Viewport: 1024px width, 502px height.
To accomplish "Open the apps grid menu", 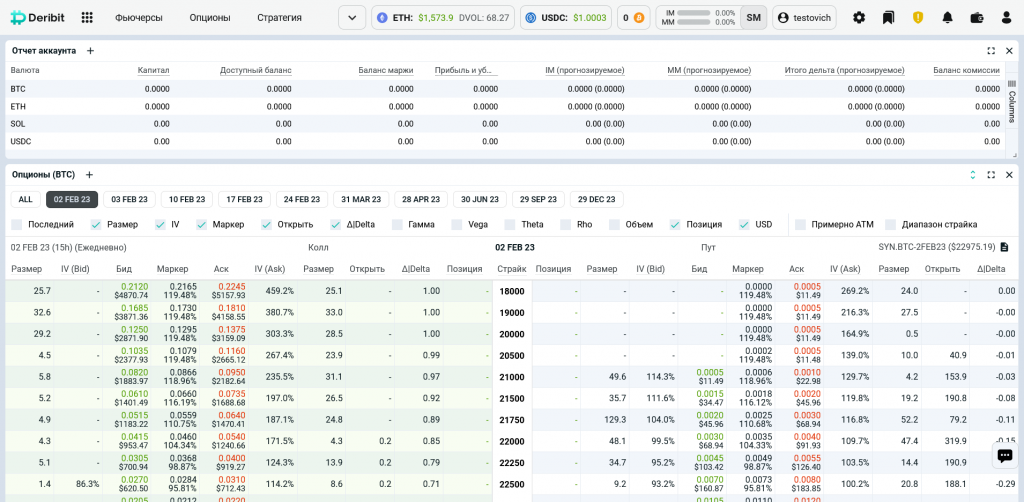I will (87, 17).
